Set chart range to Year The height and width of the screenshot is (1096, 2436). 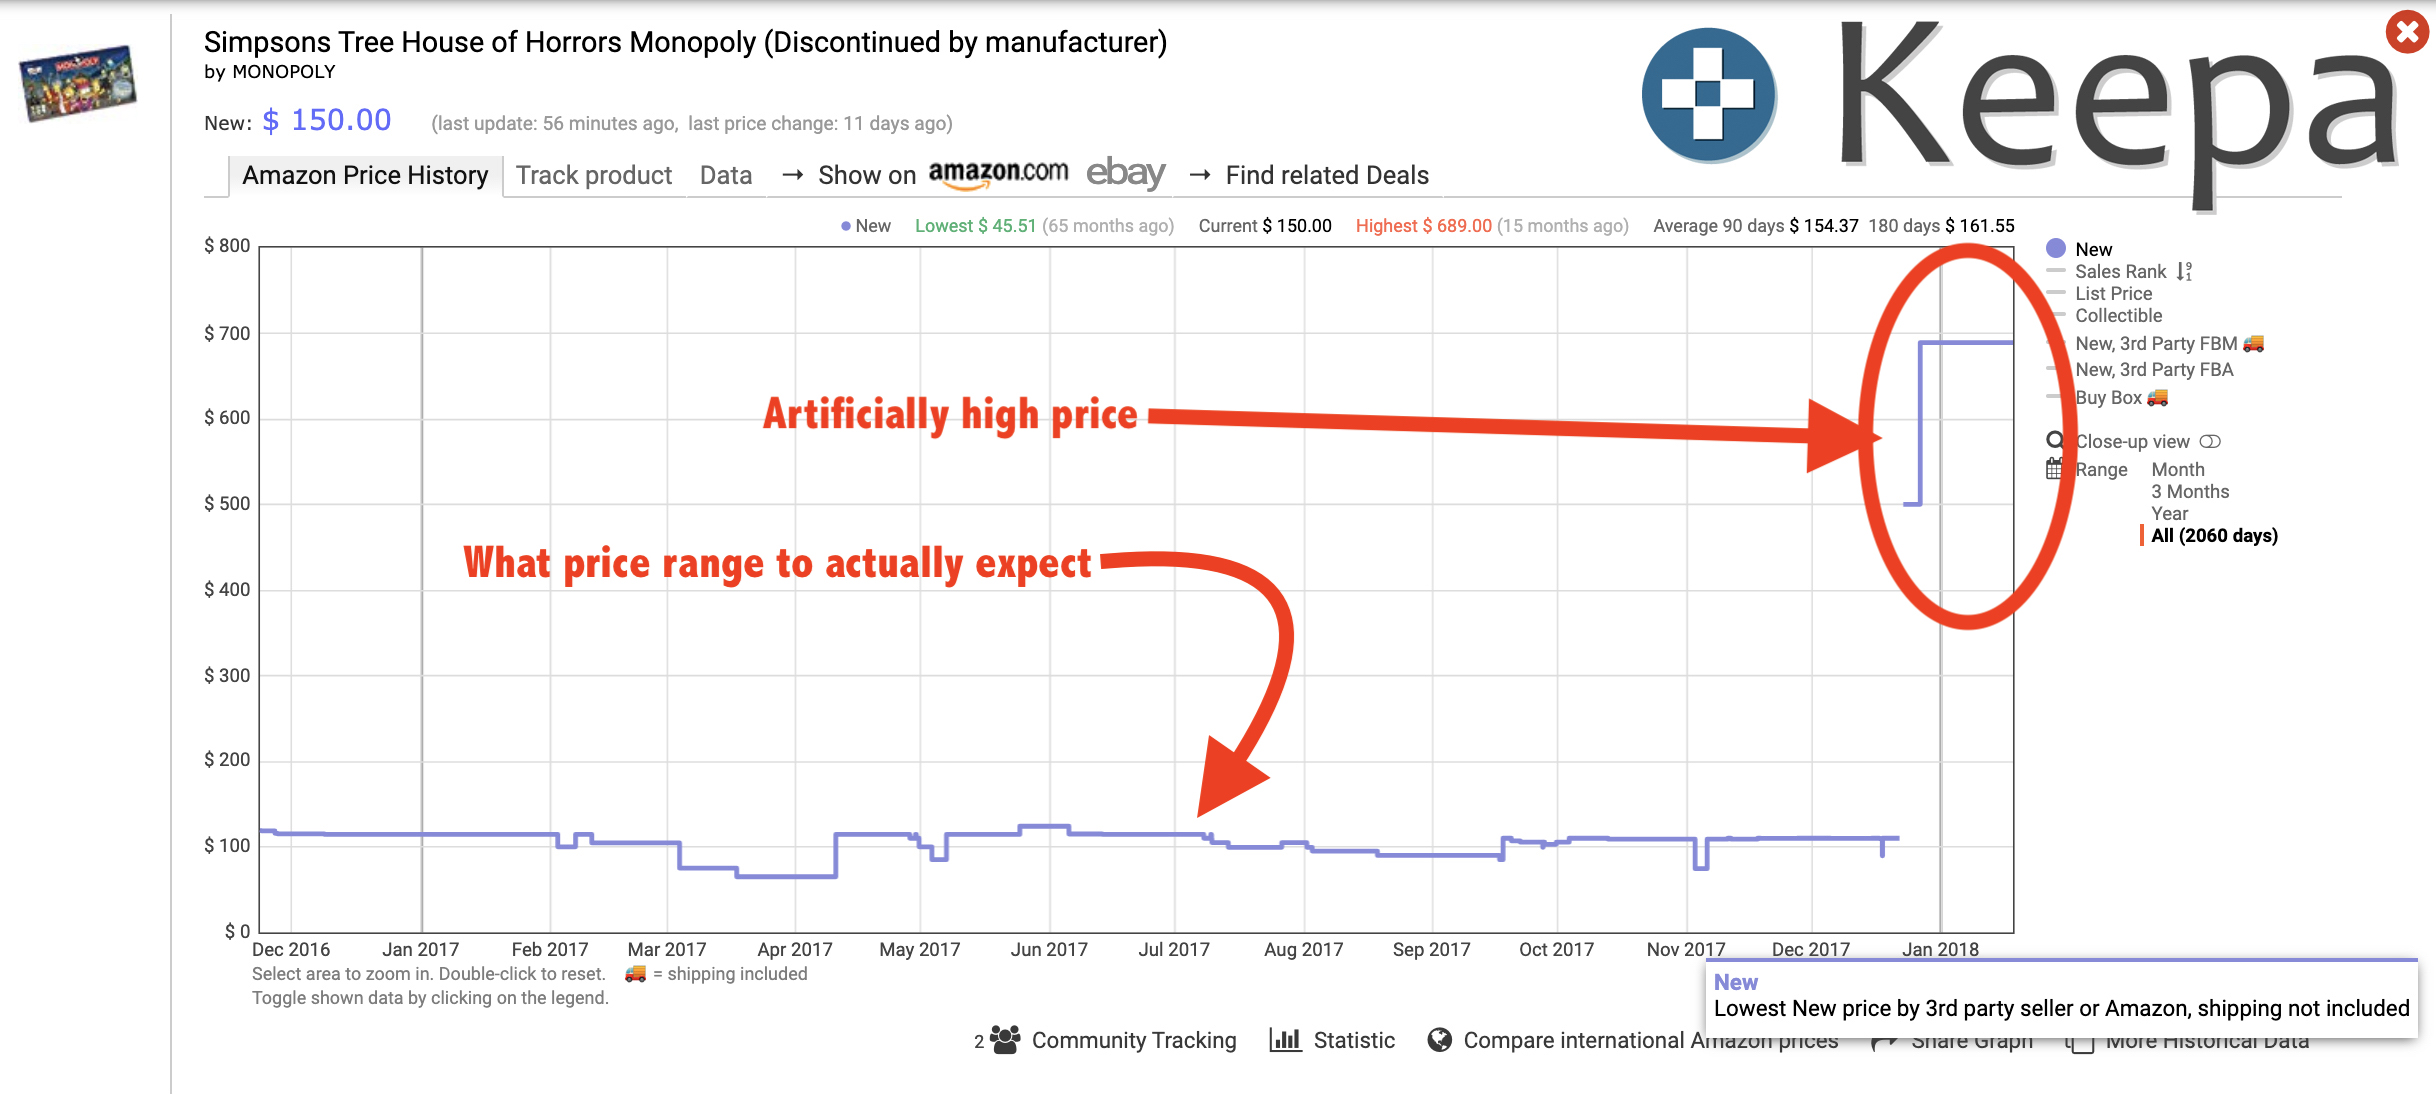coord(2169,513)
